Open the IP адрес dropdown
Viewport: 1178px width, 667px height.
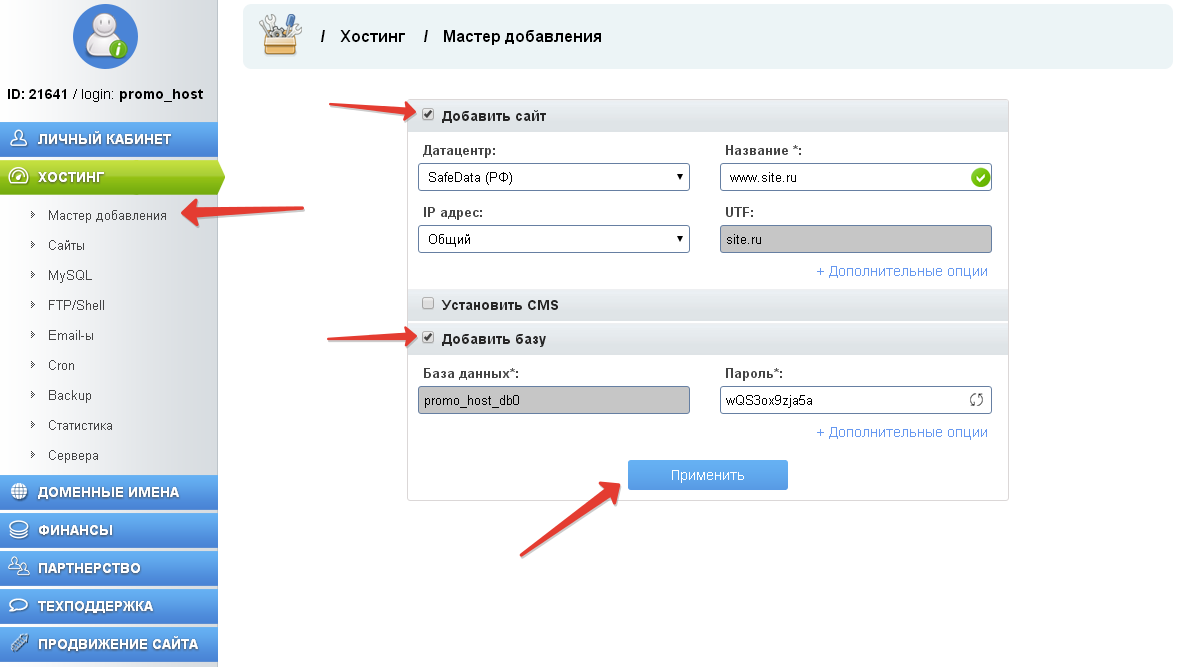tap(553, 239)
